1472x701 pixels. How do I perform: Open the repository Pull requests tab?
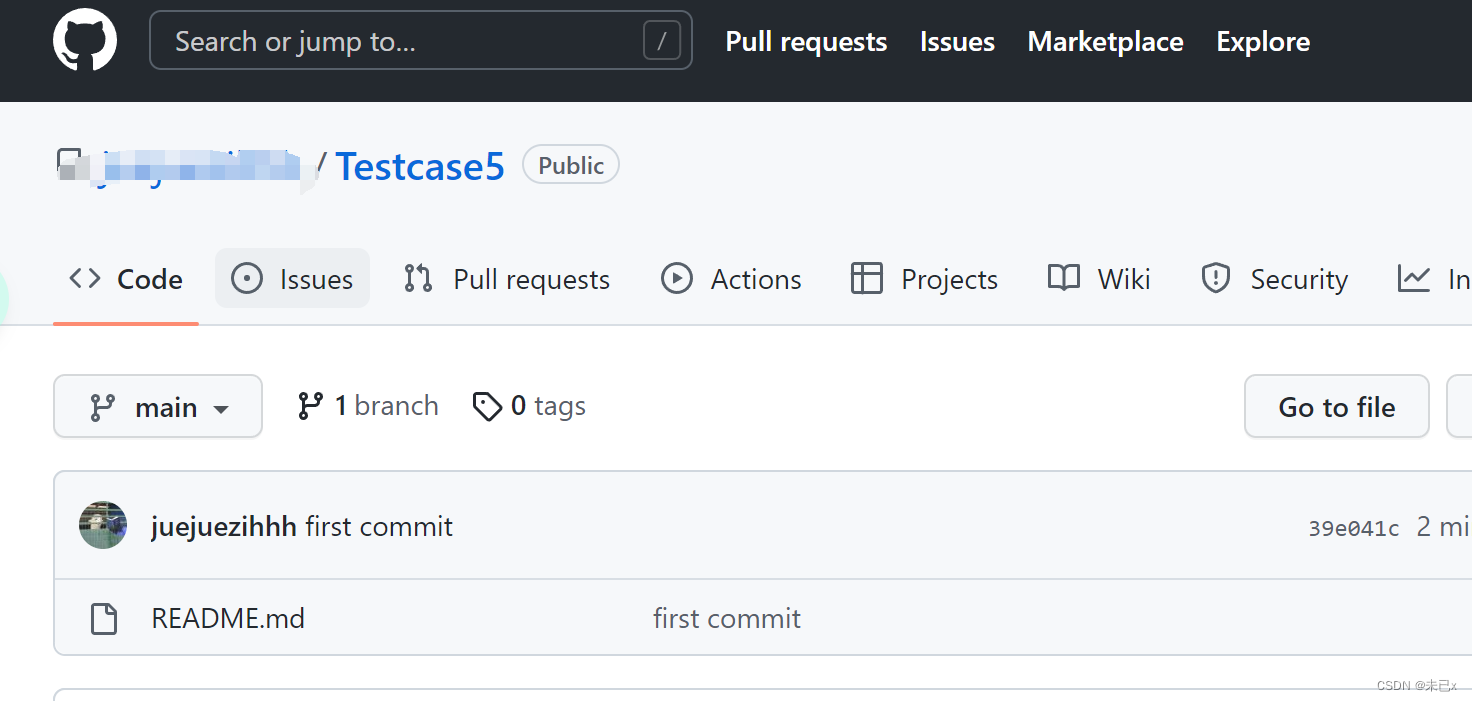pos(506,279)
